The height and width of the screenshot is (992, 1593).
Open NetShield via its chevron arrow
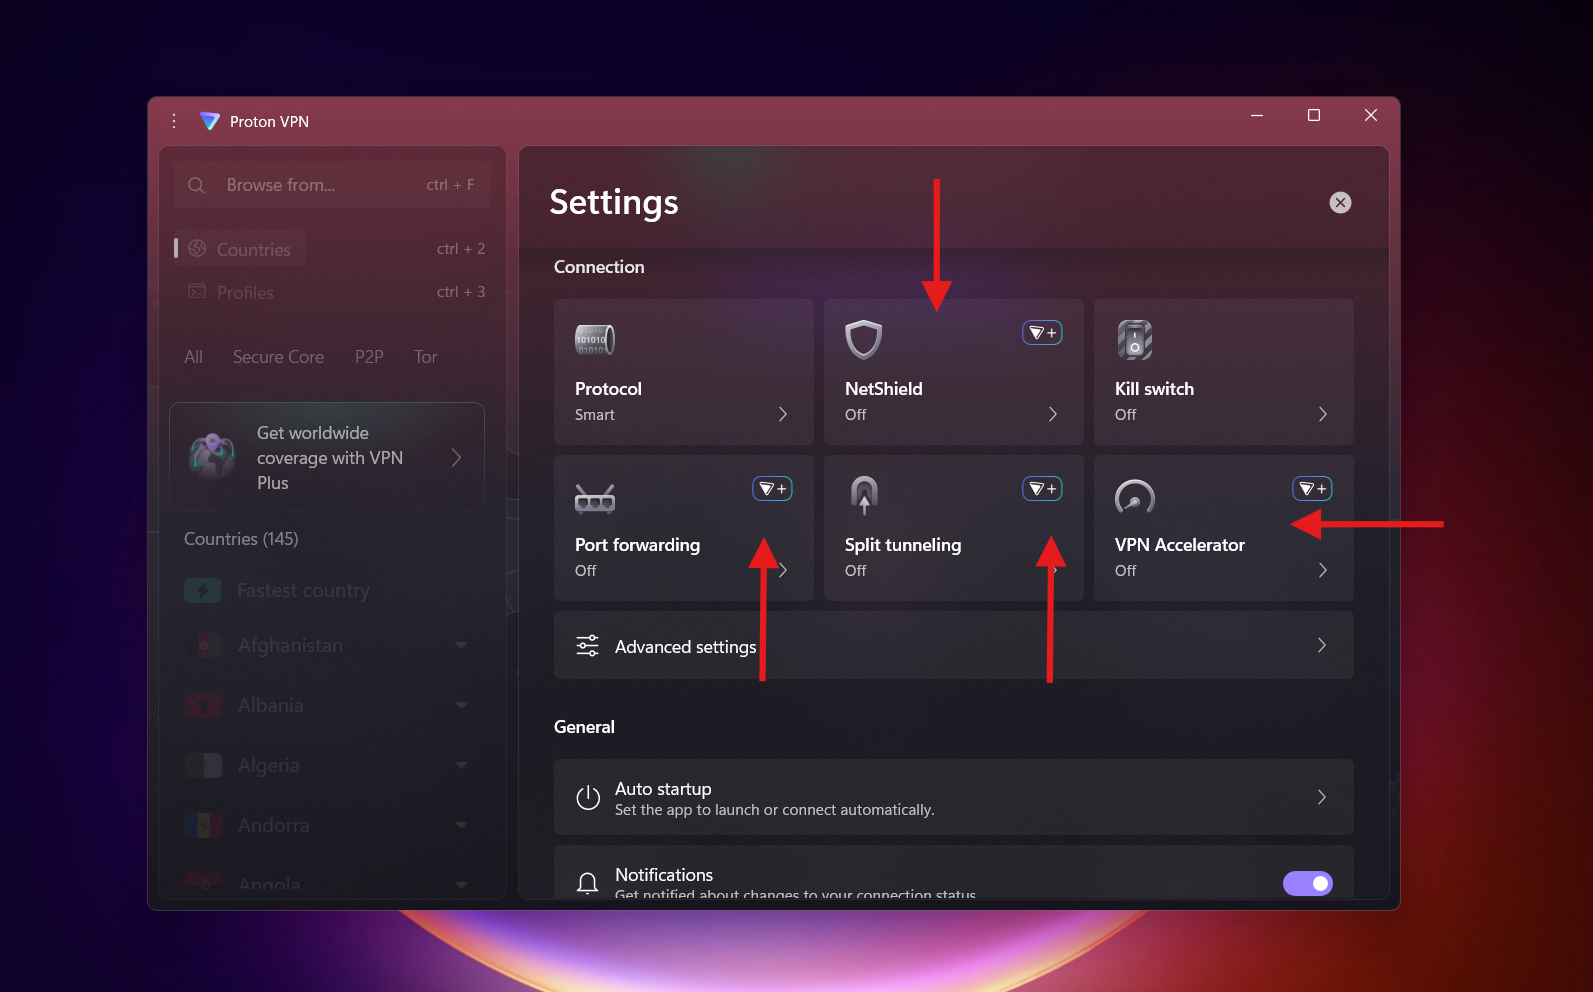[x=1052, y=414]
